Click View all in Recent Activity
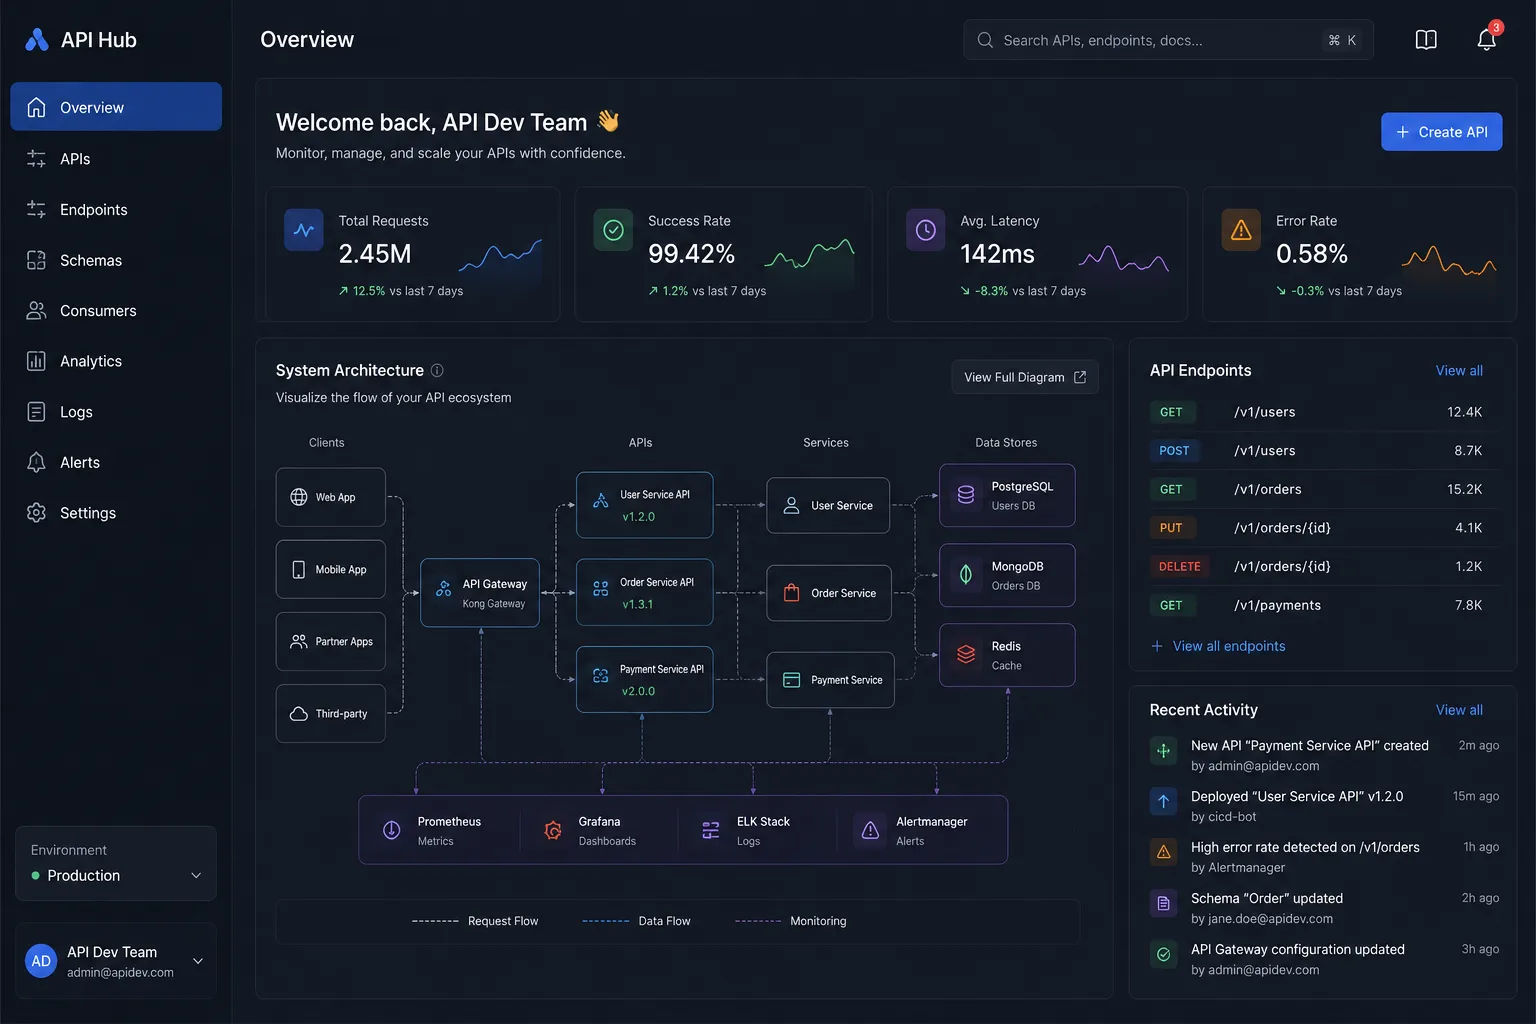 pyautogui.click(x=1459, y=710)
